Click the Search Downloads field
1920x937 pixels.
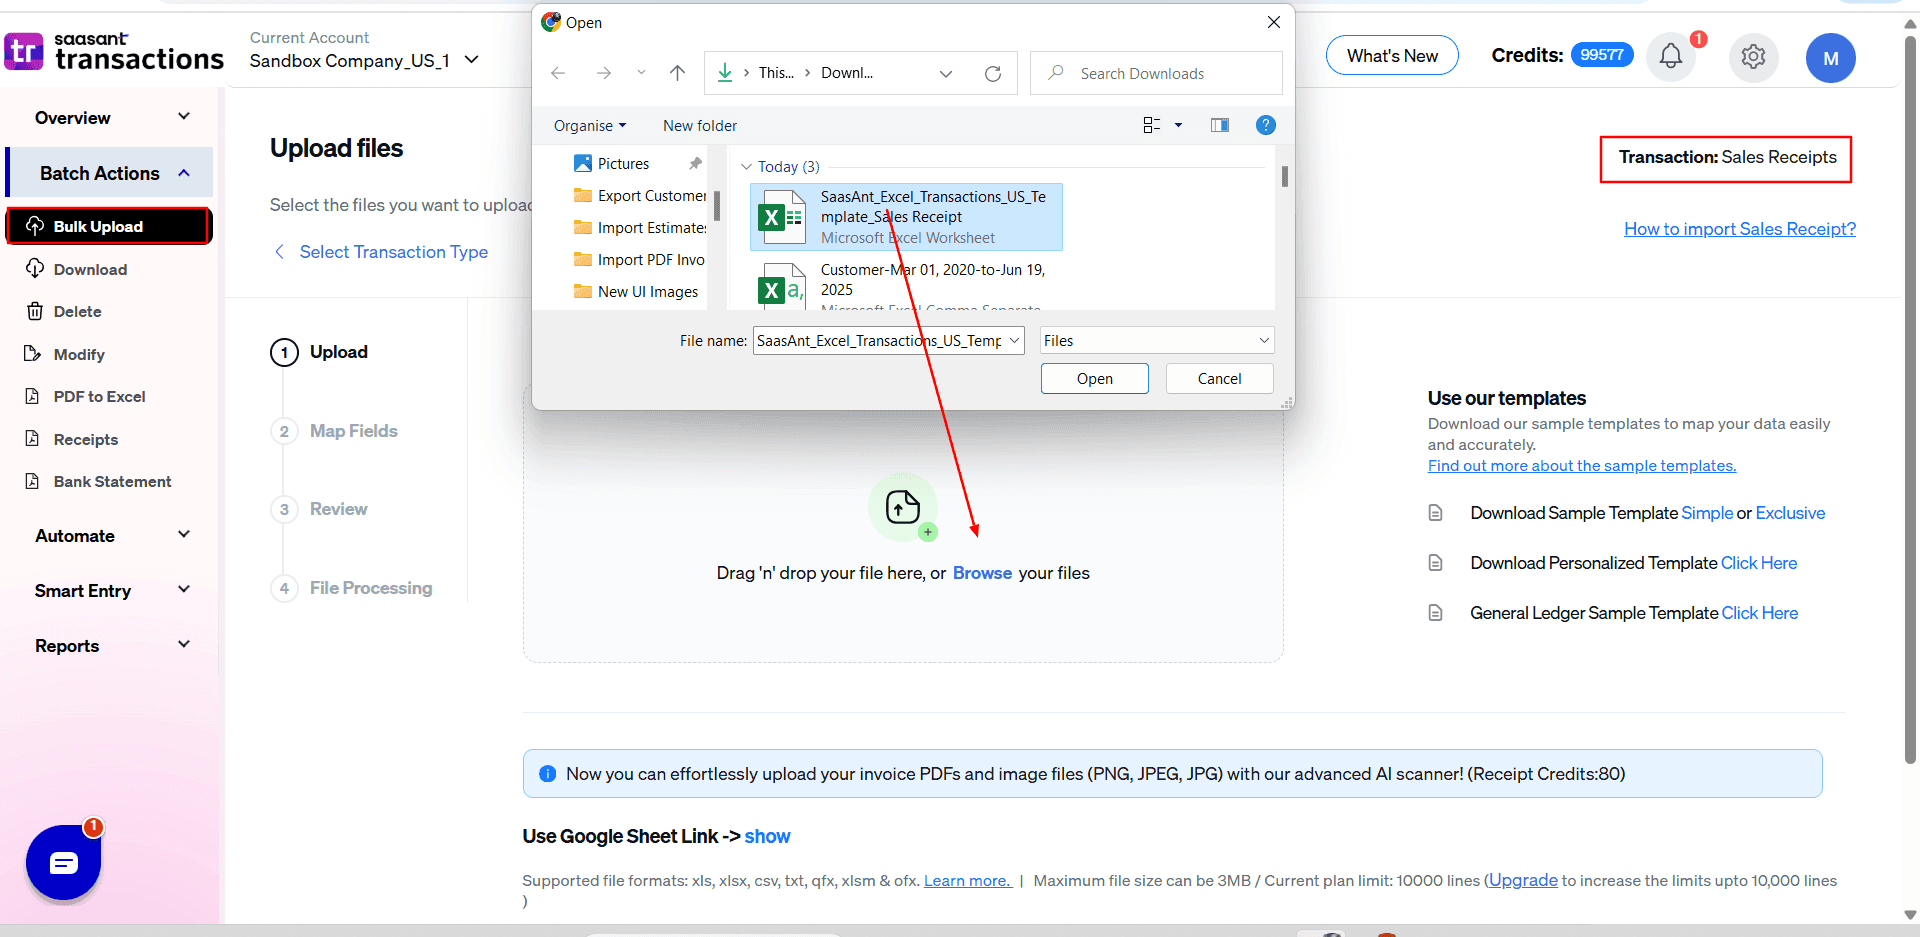click(x=1157, y=73)
